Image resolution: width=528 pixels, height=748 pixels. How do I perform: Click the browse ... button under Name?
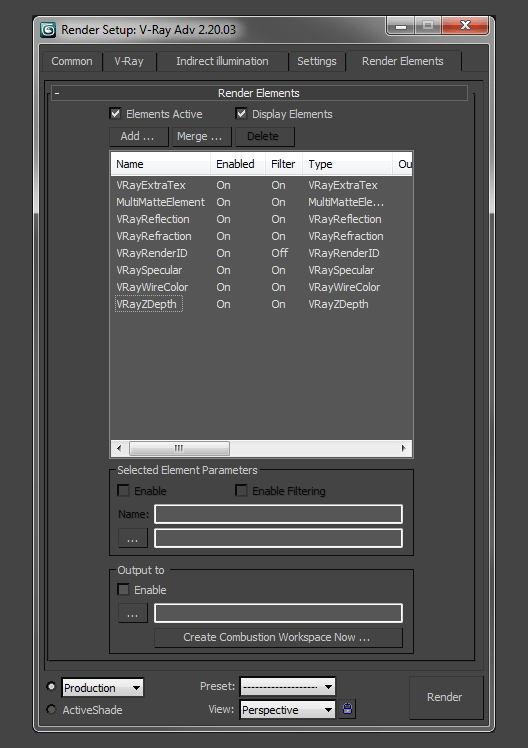(133, 539)
